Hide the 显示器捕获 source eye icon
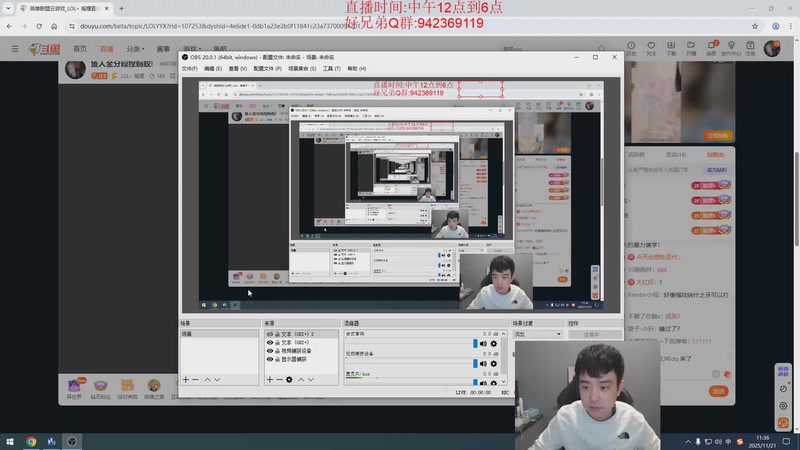The width and height of the screenshot is (800, 450). 270,359
